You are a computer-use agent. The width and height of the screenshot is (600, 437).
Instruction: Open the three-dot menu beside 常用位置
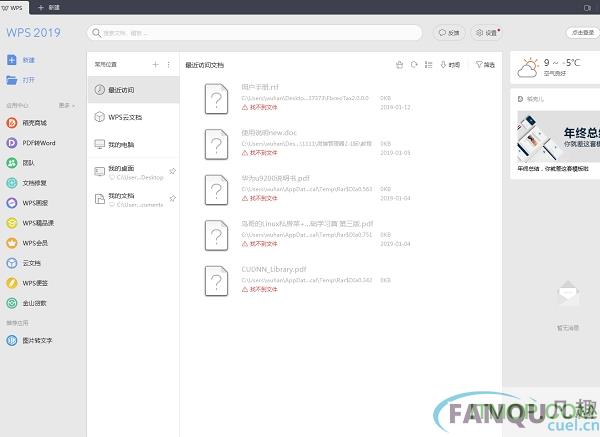pyautogui.click(x=169, y=64)
